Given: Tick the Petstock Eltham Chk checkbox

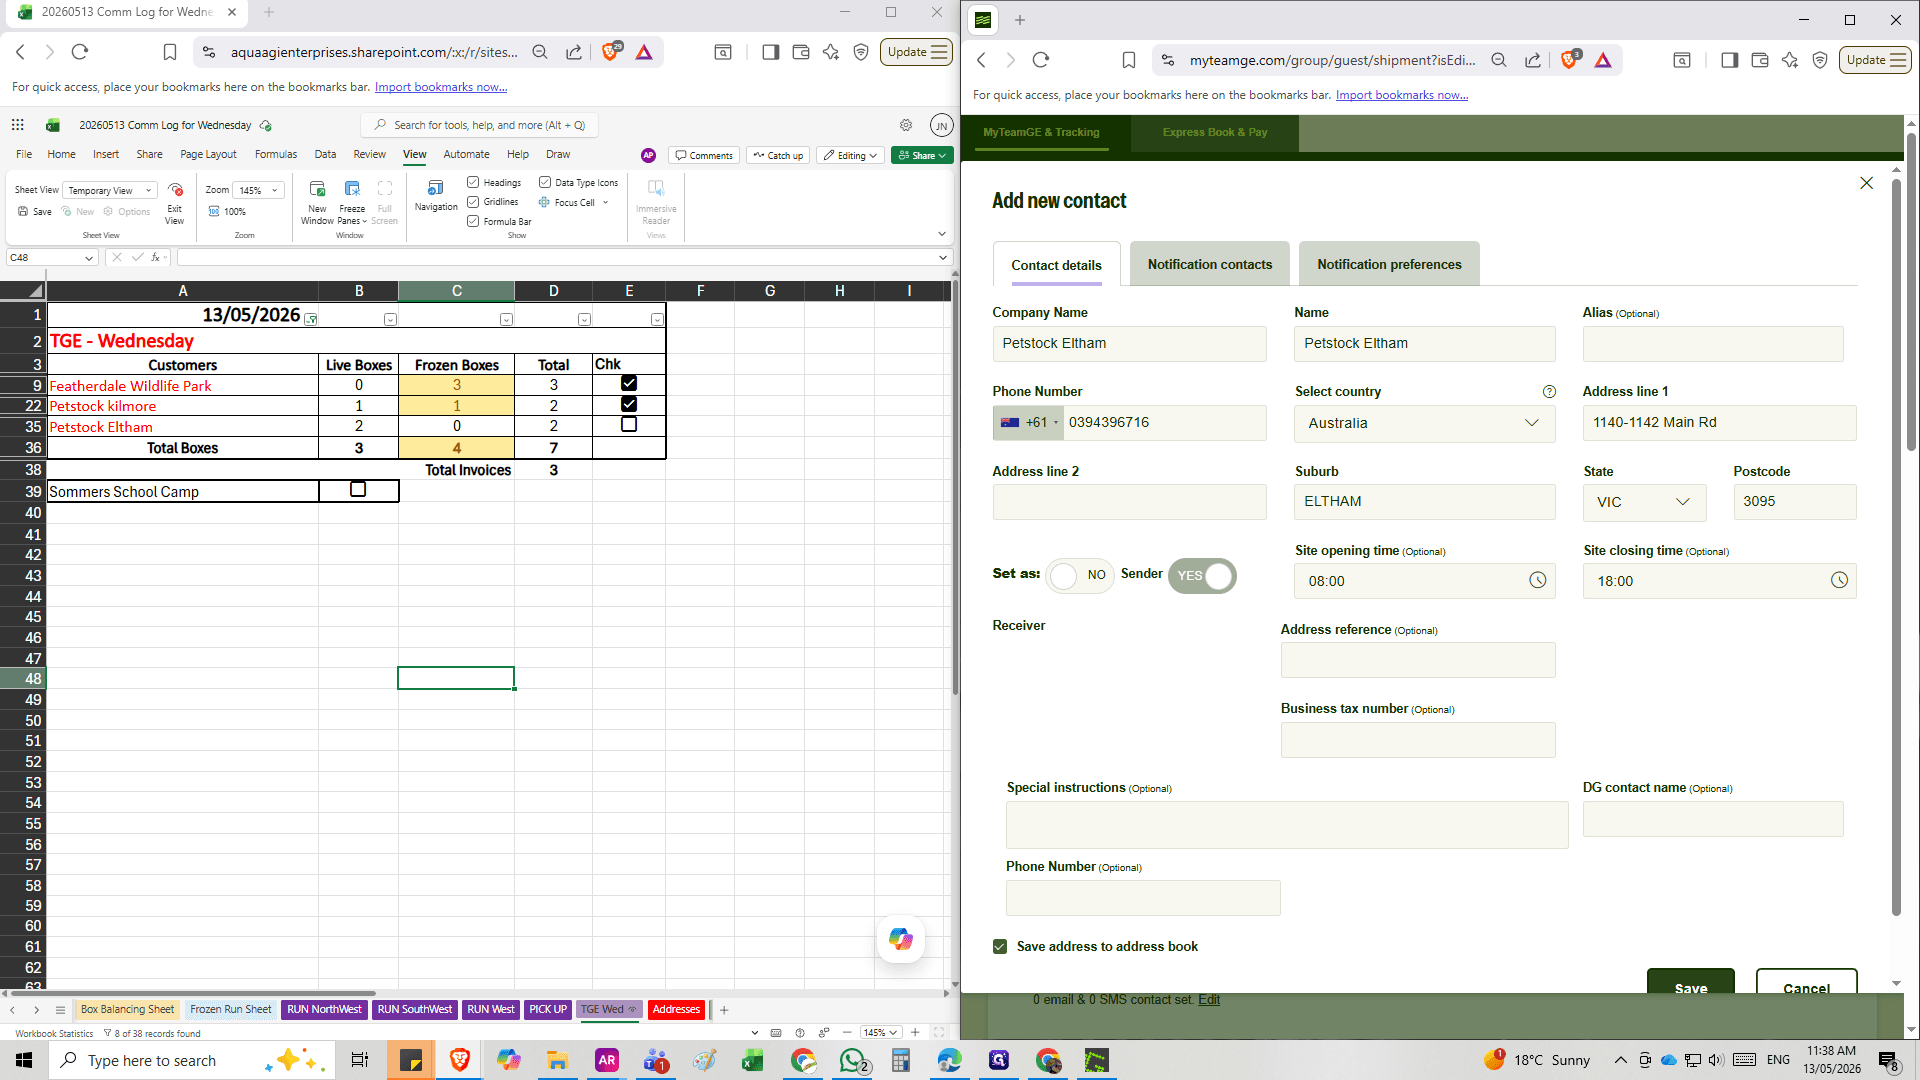Looking at the screenshot, I should click(629, 424).
